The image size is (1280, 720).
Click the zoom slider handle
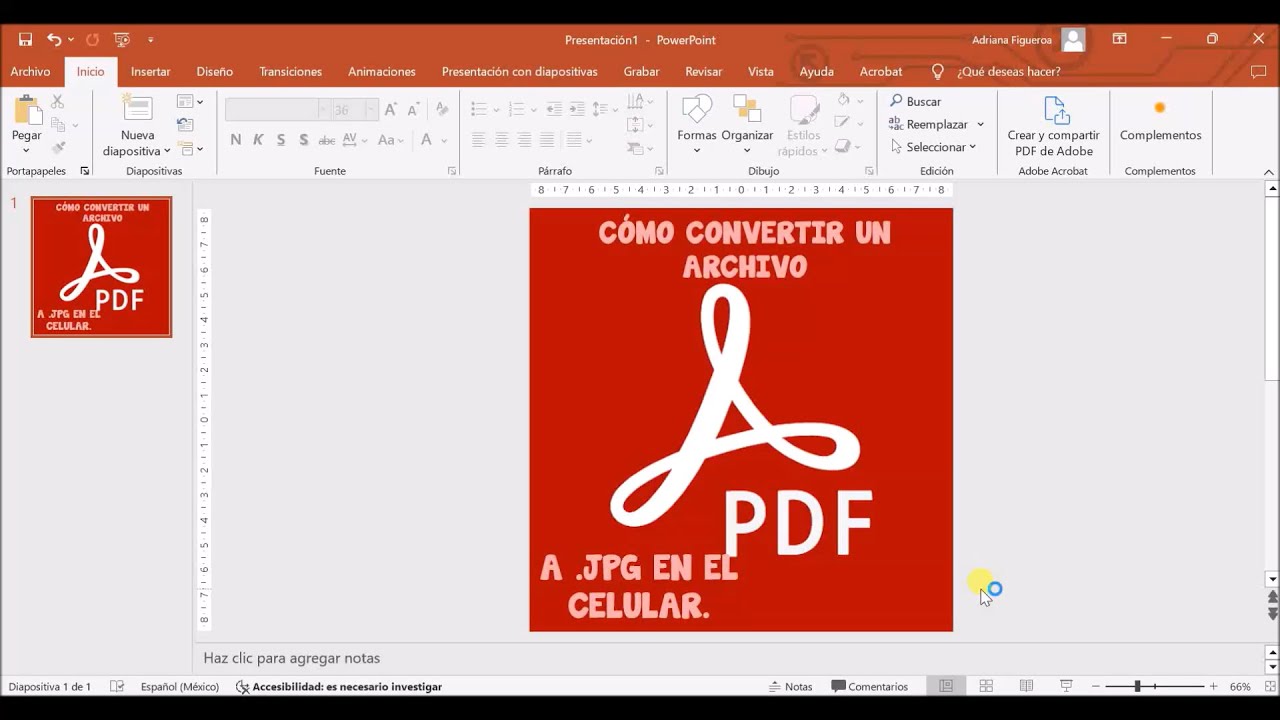click(1137, 686)
